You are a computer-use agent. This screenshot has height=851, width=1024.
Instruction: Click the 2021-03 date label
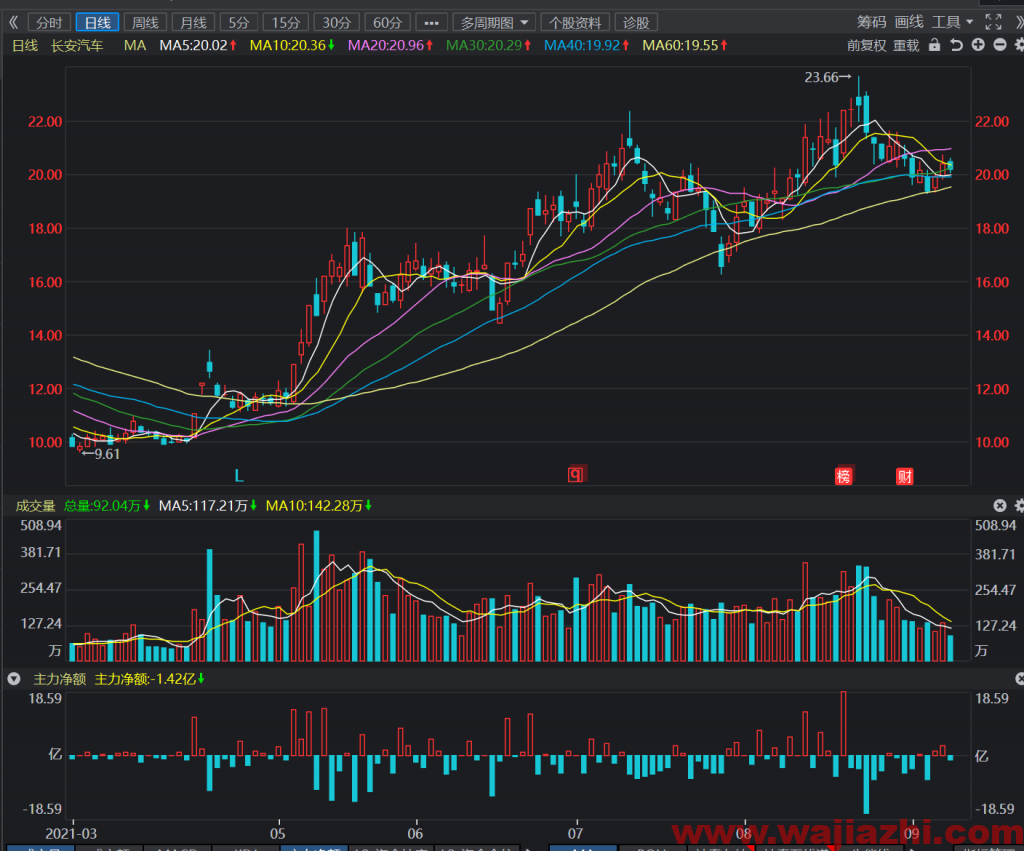(x=71, y=833)
